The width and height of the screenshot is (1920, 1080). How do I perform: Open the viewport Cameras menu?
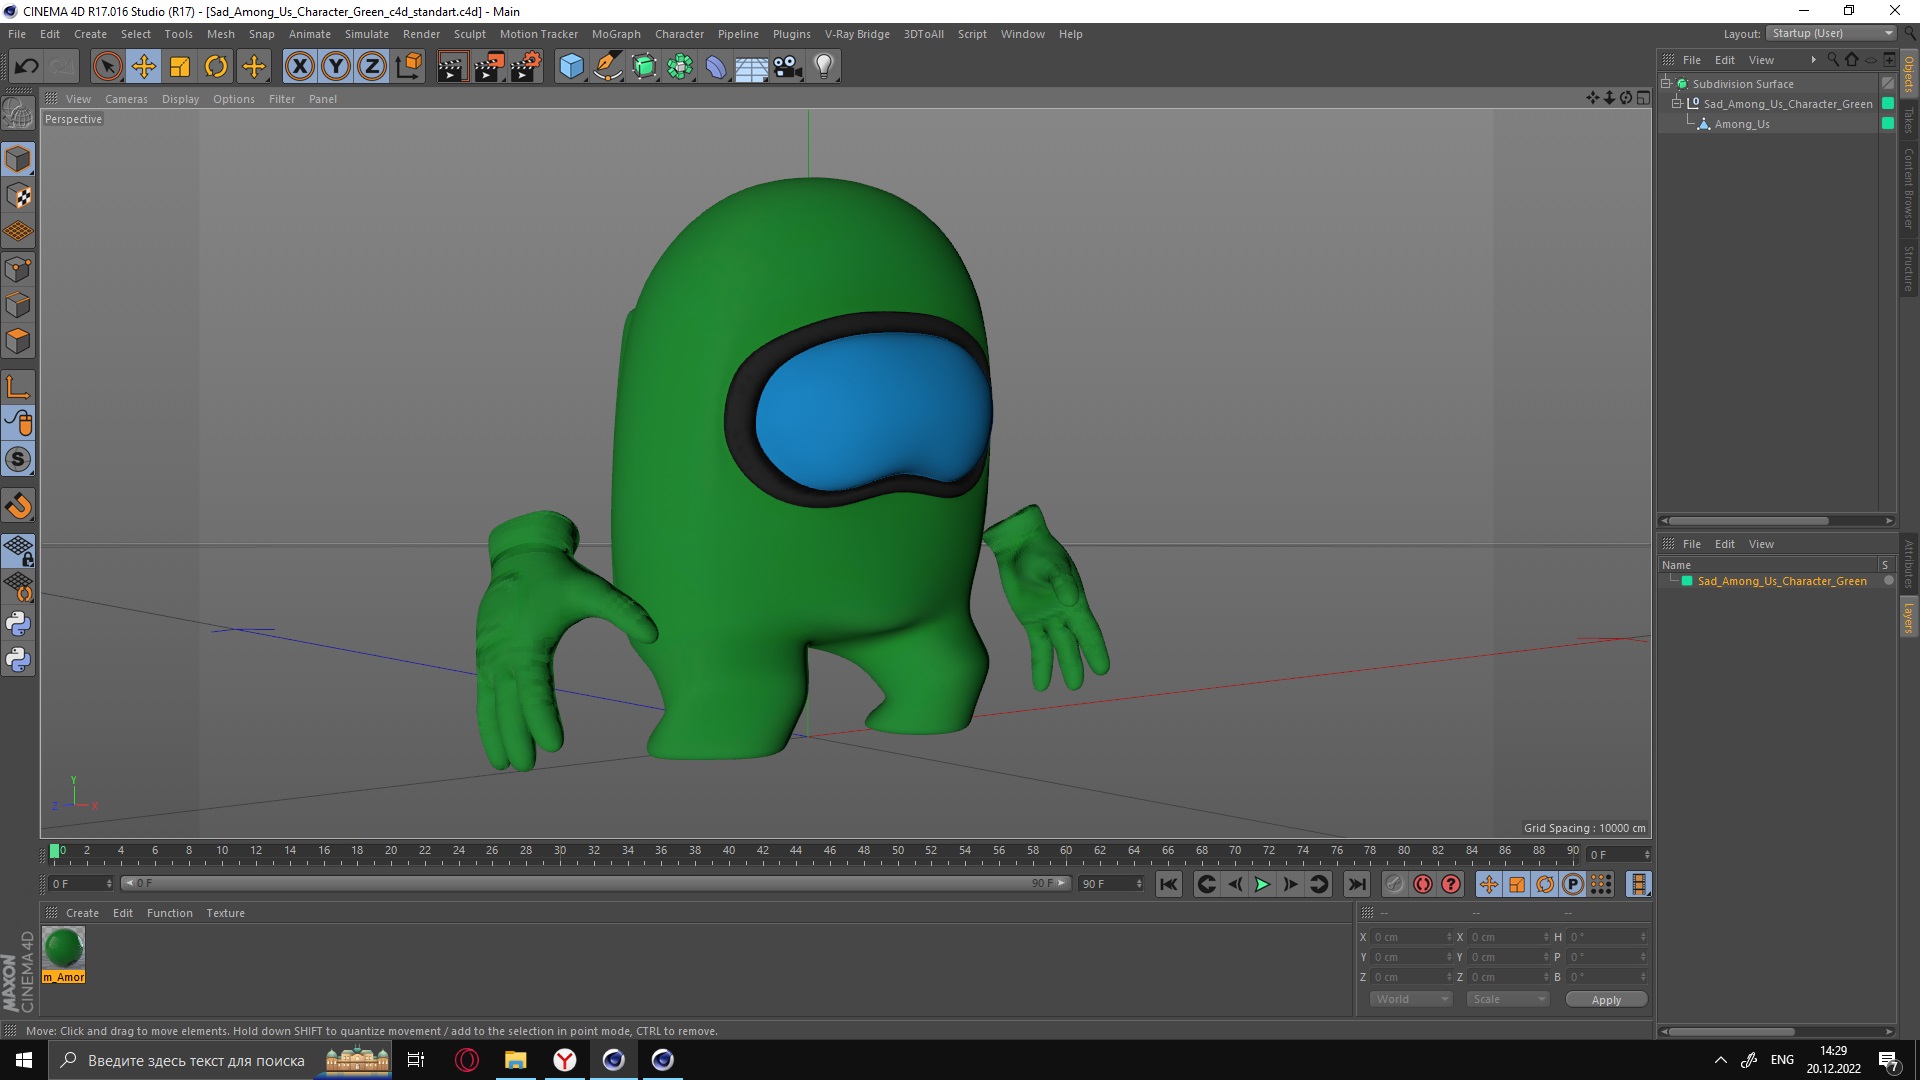click(x=126, y=99)
